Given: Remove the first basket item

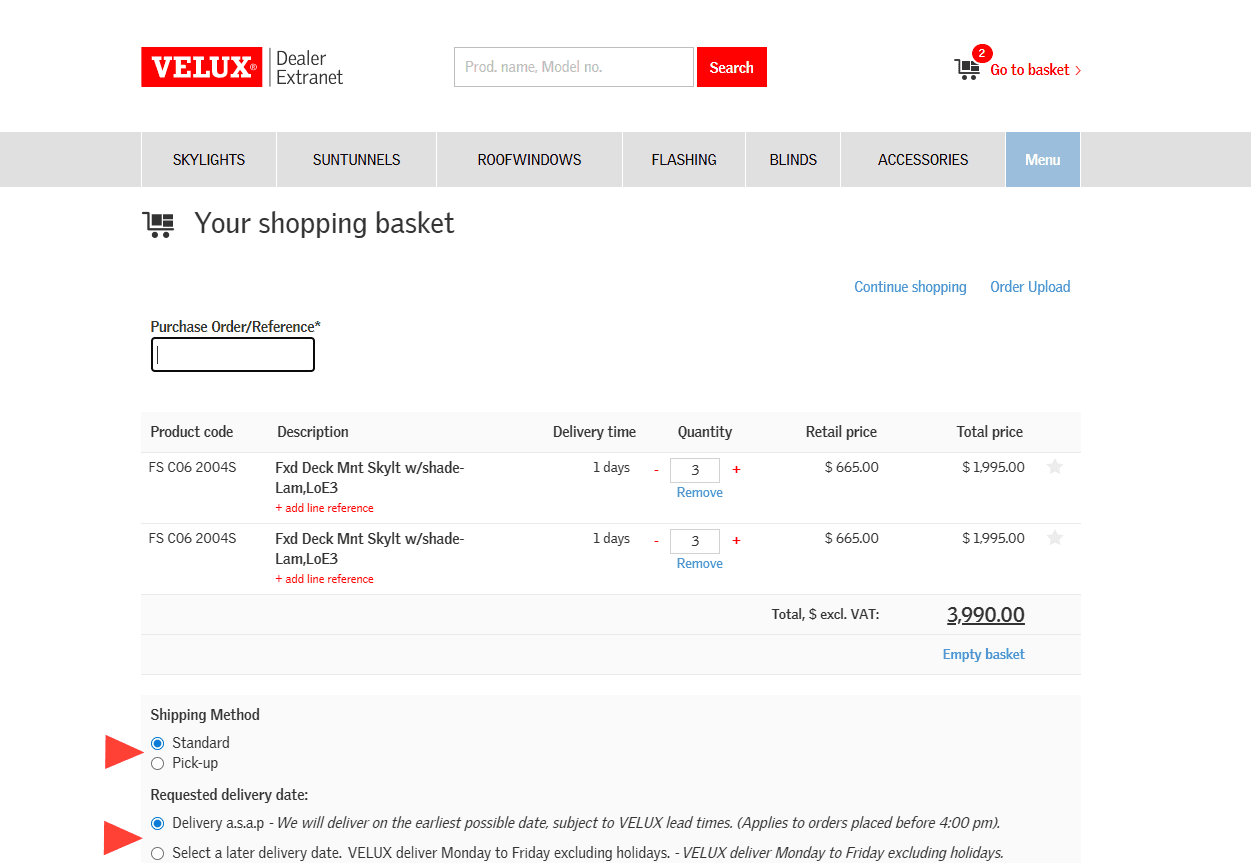Looking at the screenshot, I should (700, 493).
